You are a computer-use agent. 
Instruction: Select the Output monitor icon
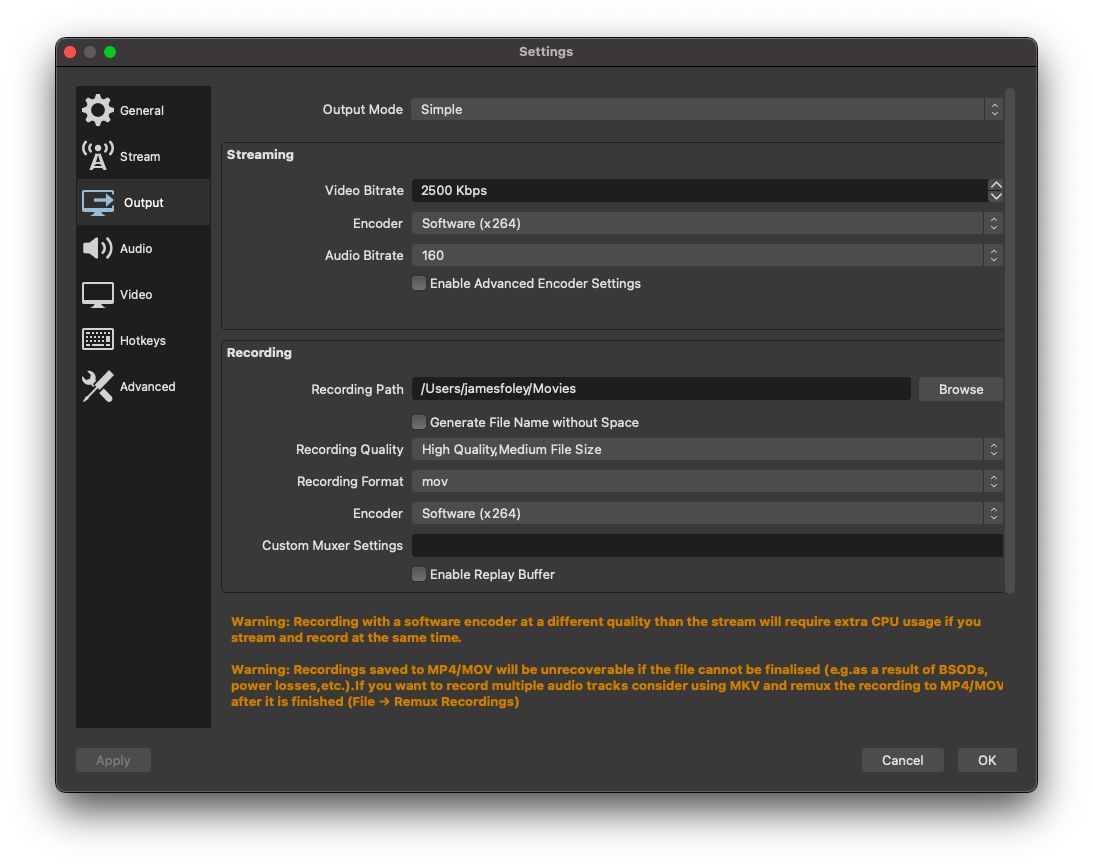coord(97,202)
